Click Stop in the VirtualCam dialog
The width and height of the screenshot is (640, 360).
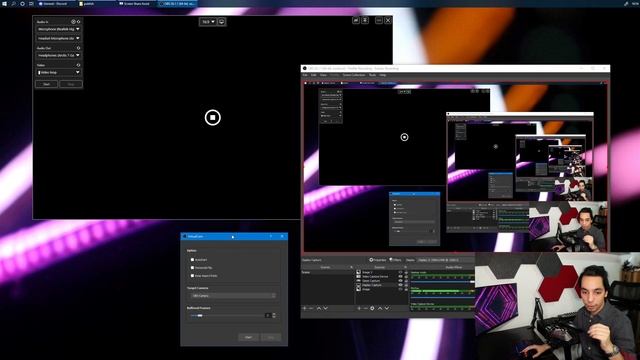[271, 337]
